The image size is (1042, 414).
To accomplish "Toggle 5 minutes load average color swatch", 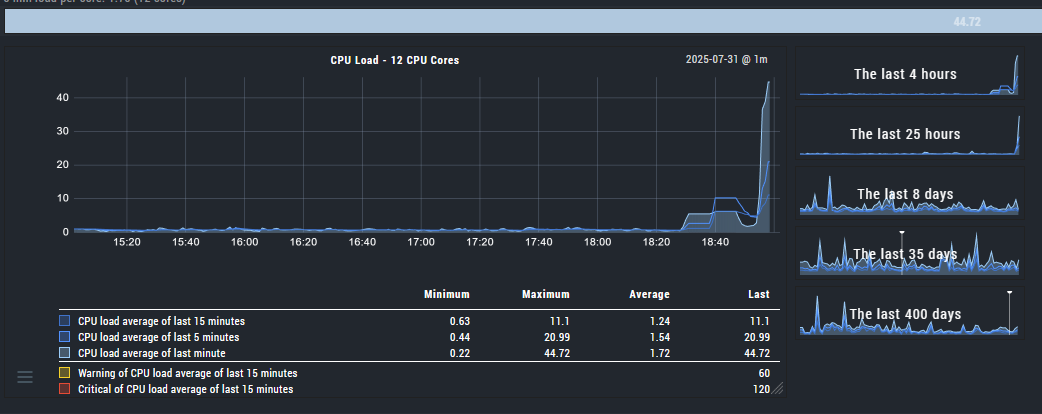I will (64, 337).
